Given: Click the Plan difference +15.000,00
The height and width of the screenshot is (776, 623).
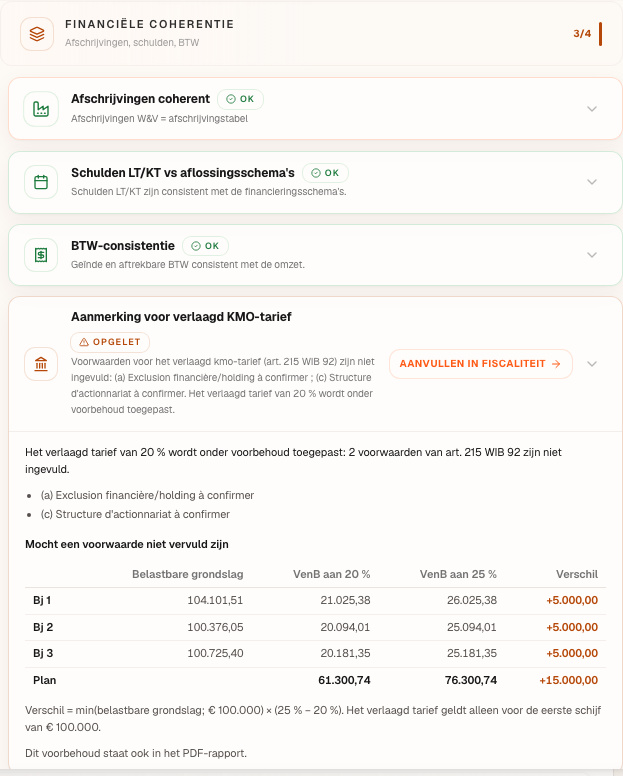Looking at the screenshot, I should [569, 680].
